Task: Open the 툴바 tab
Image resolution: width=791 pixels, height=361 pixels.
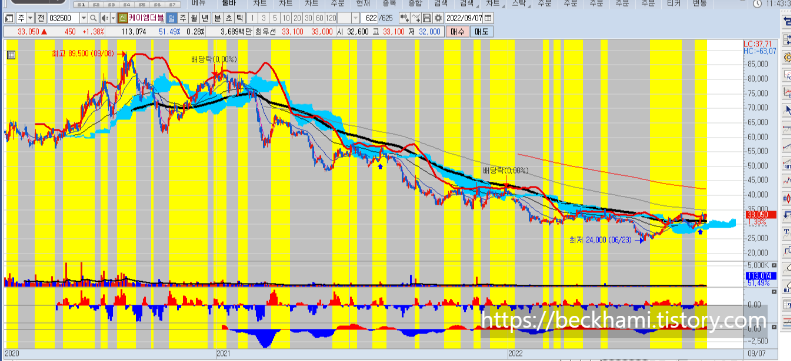Action: click(x=228, y=3)
